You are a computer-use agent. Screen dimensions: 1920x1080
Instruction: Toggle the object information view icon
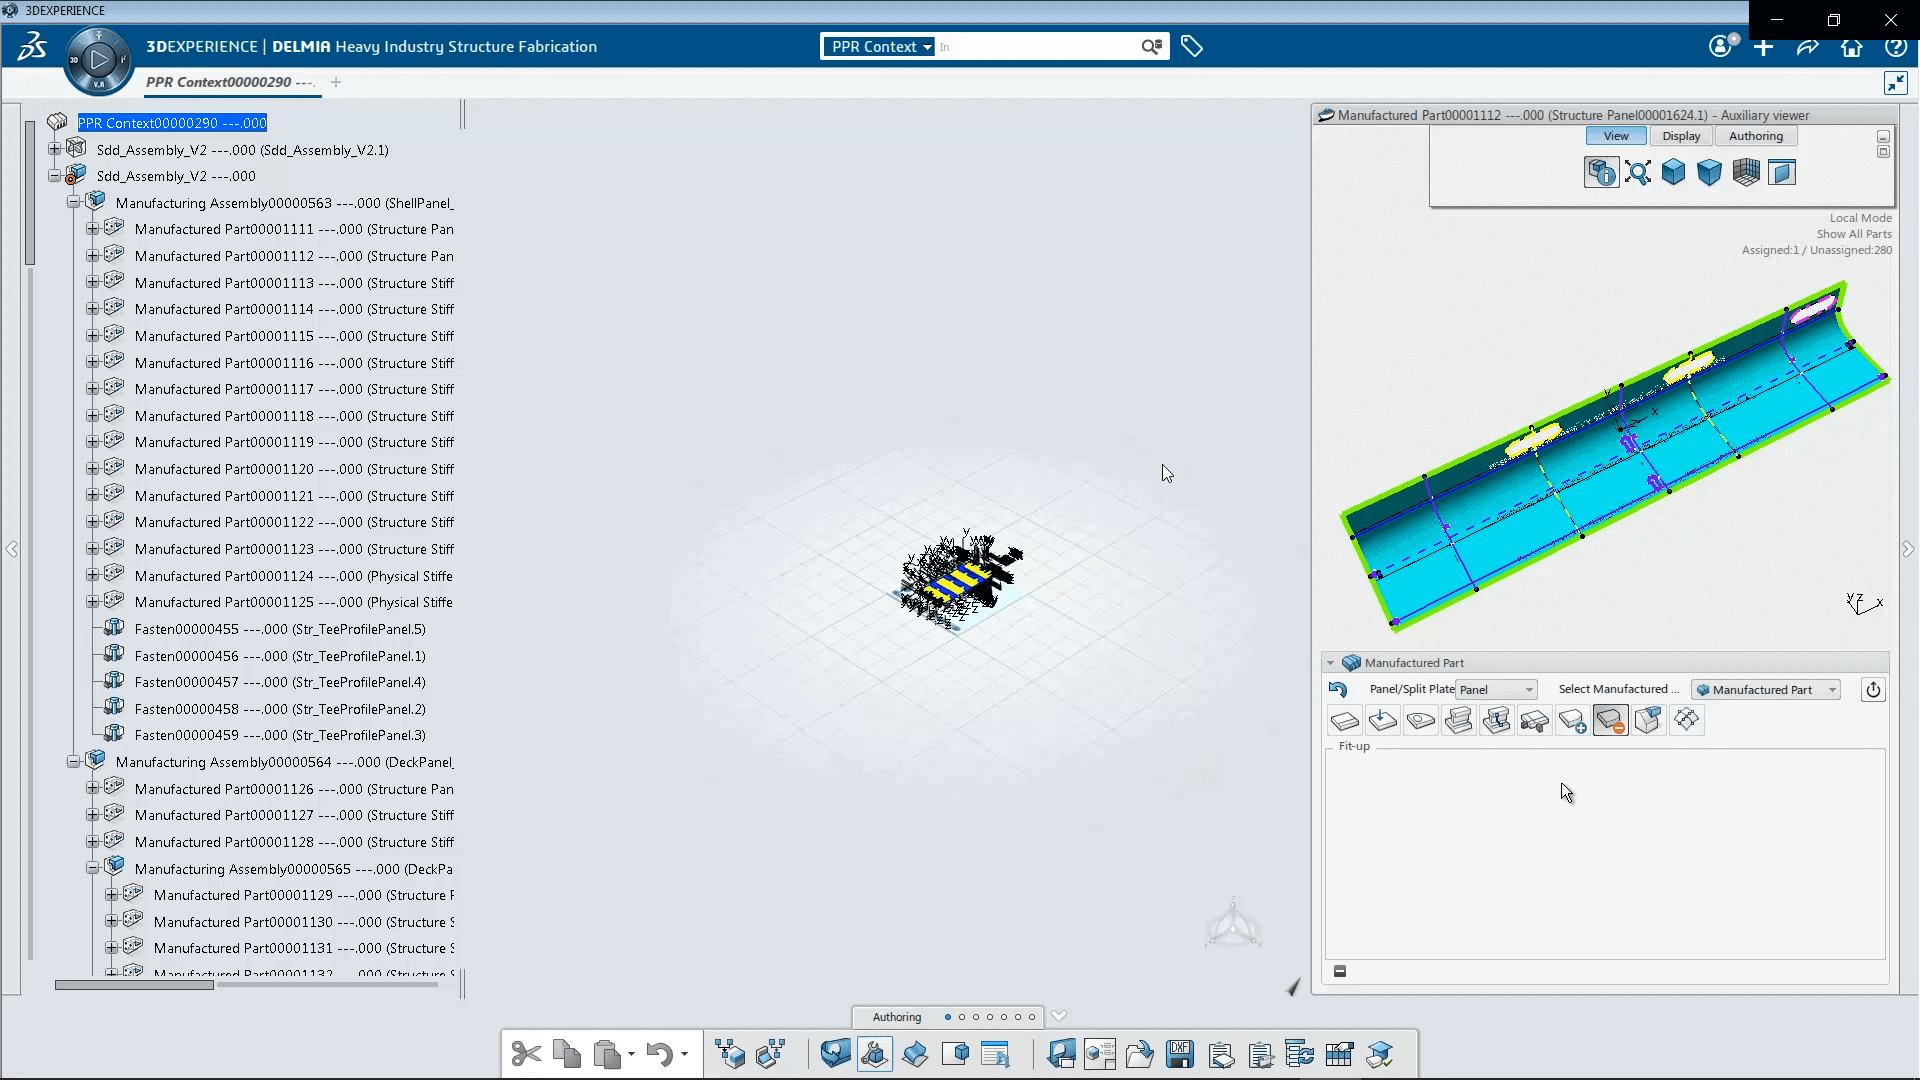pyautogui.click(x=1601, y=173)
